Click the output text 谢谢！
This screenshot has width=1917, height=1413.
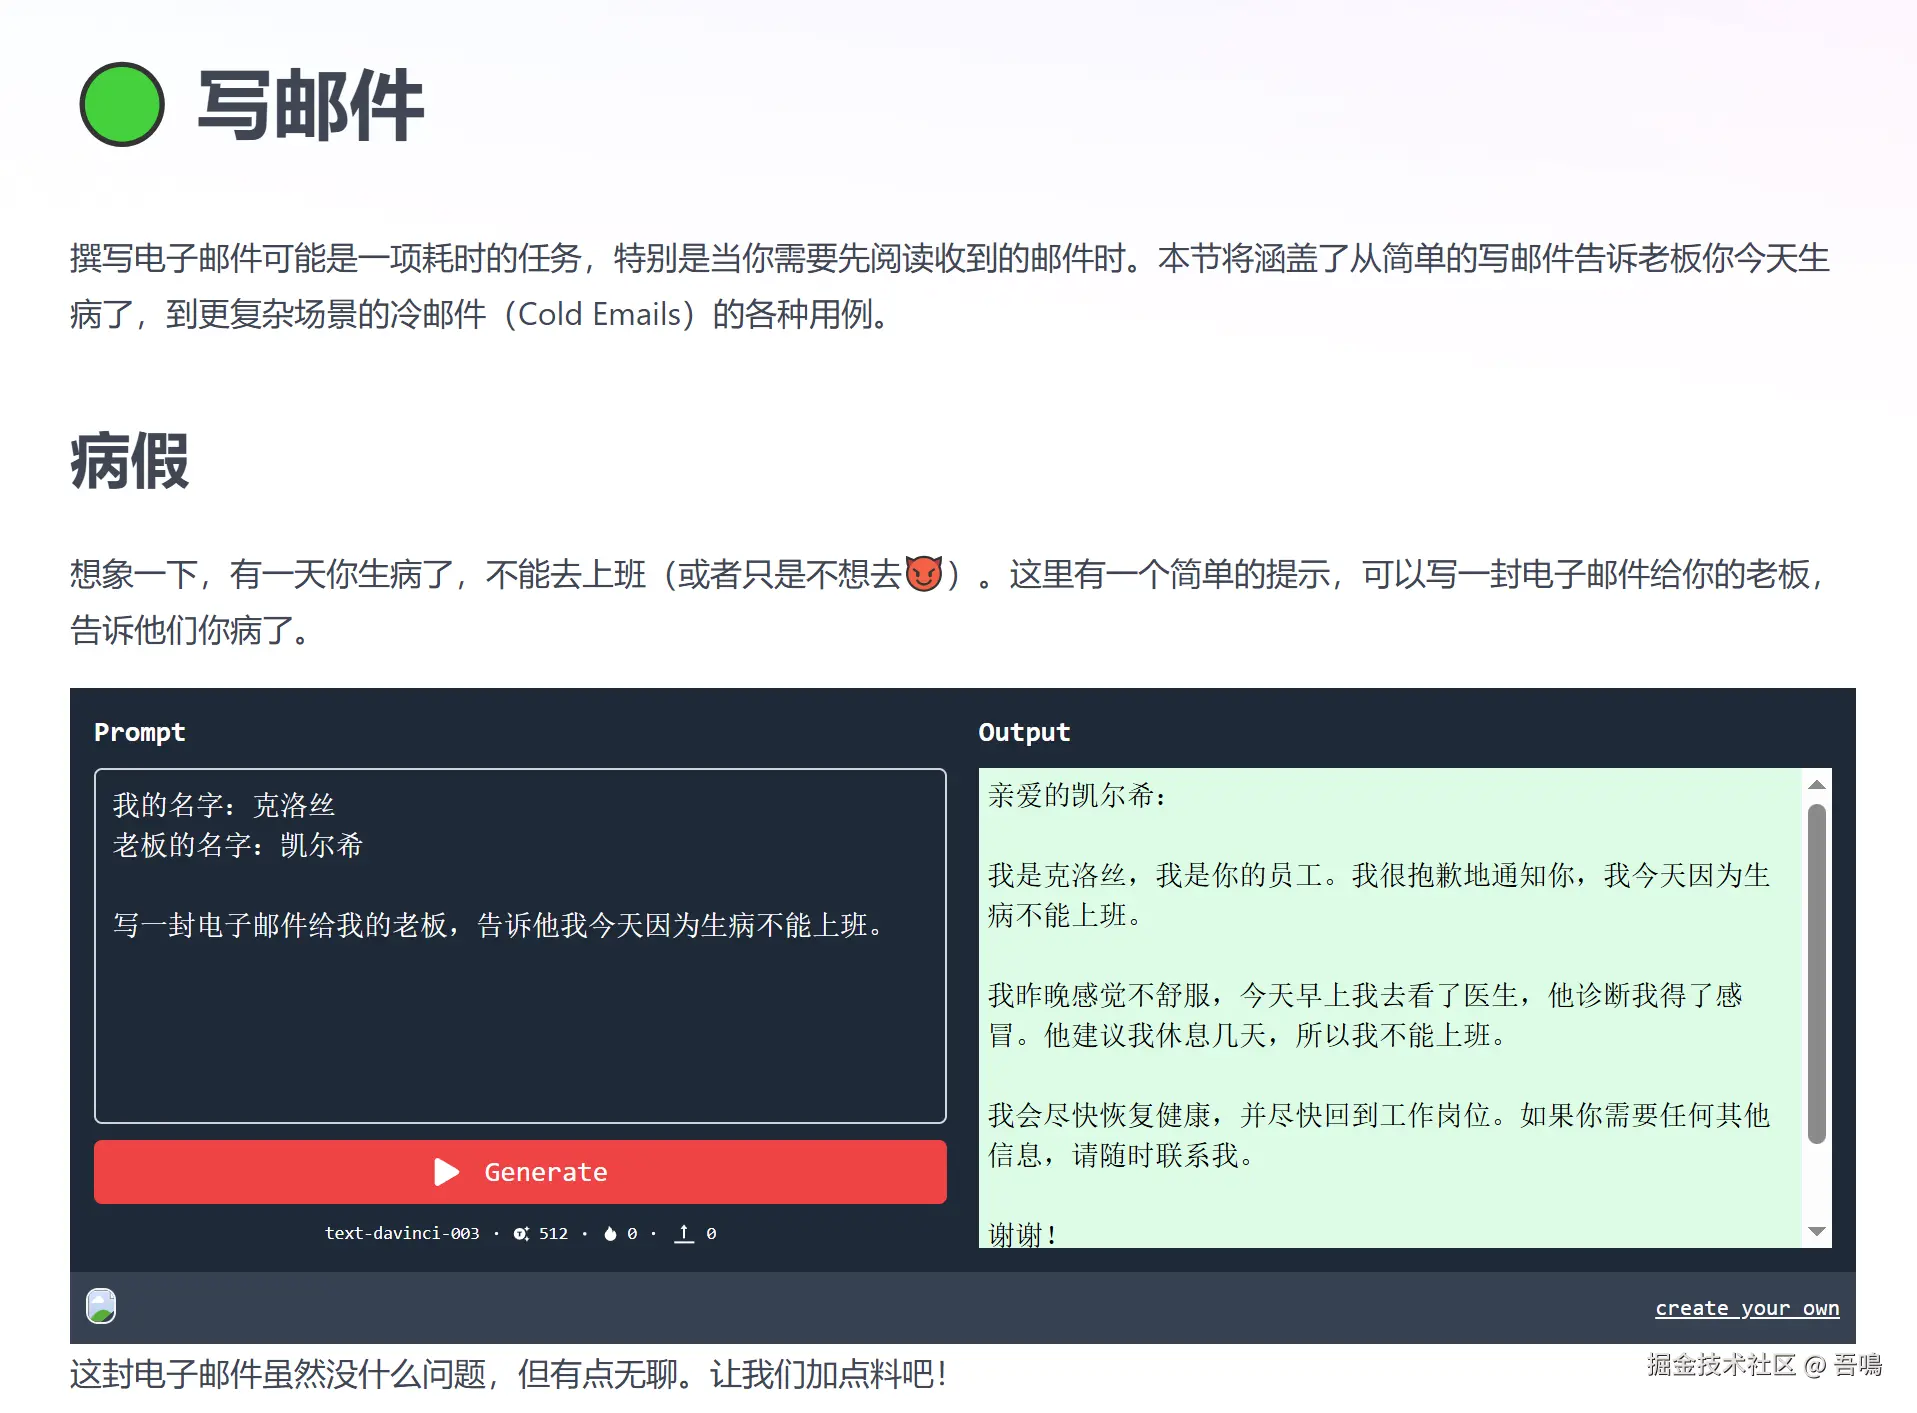[x=1022, y=1235]
